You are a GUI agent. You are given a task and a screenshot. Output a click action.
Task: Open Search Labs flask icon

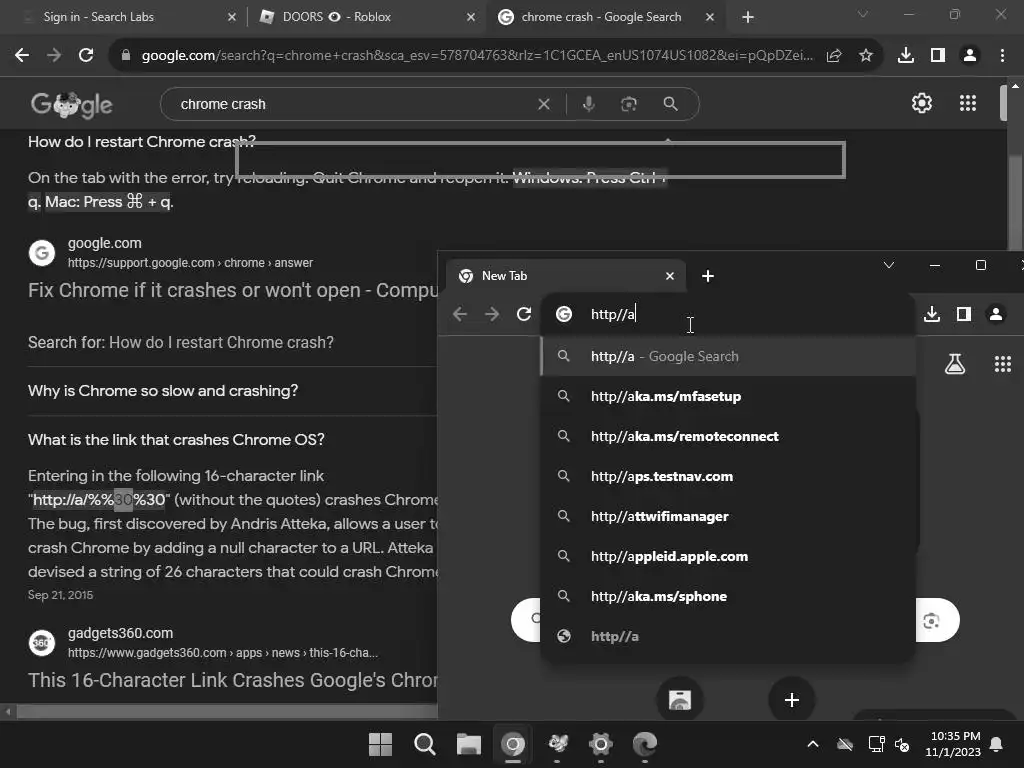coord(955,364)
